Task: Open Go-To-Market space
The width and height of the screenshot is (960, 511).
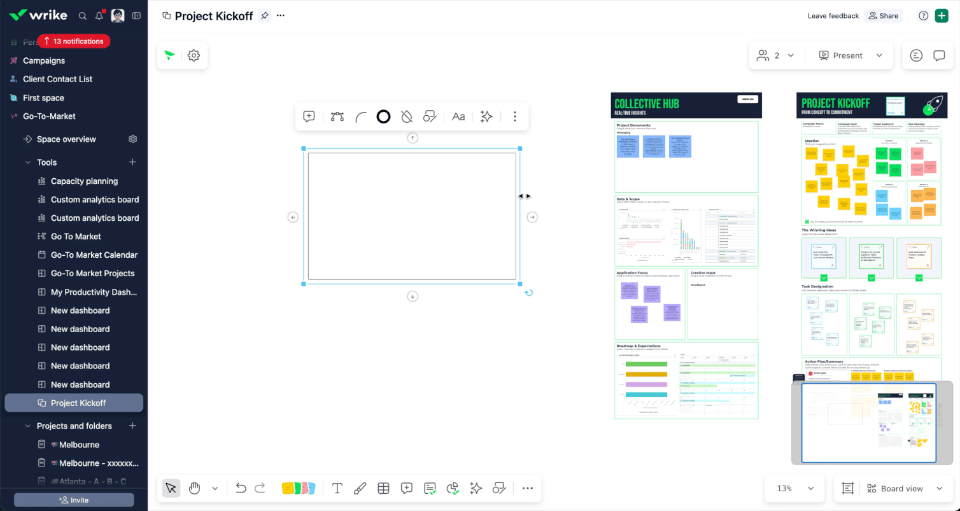Action: pos(49,116)
